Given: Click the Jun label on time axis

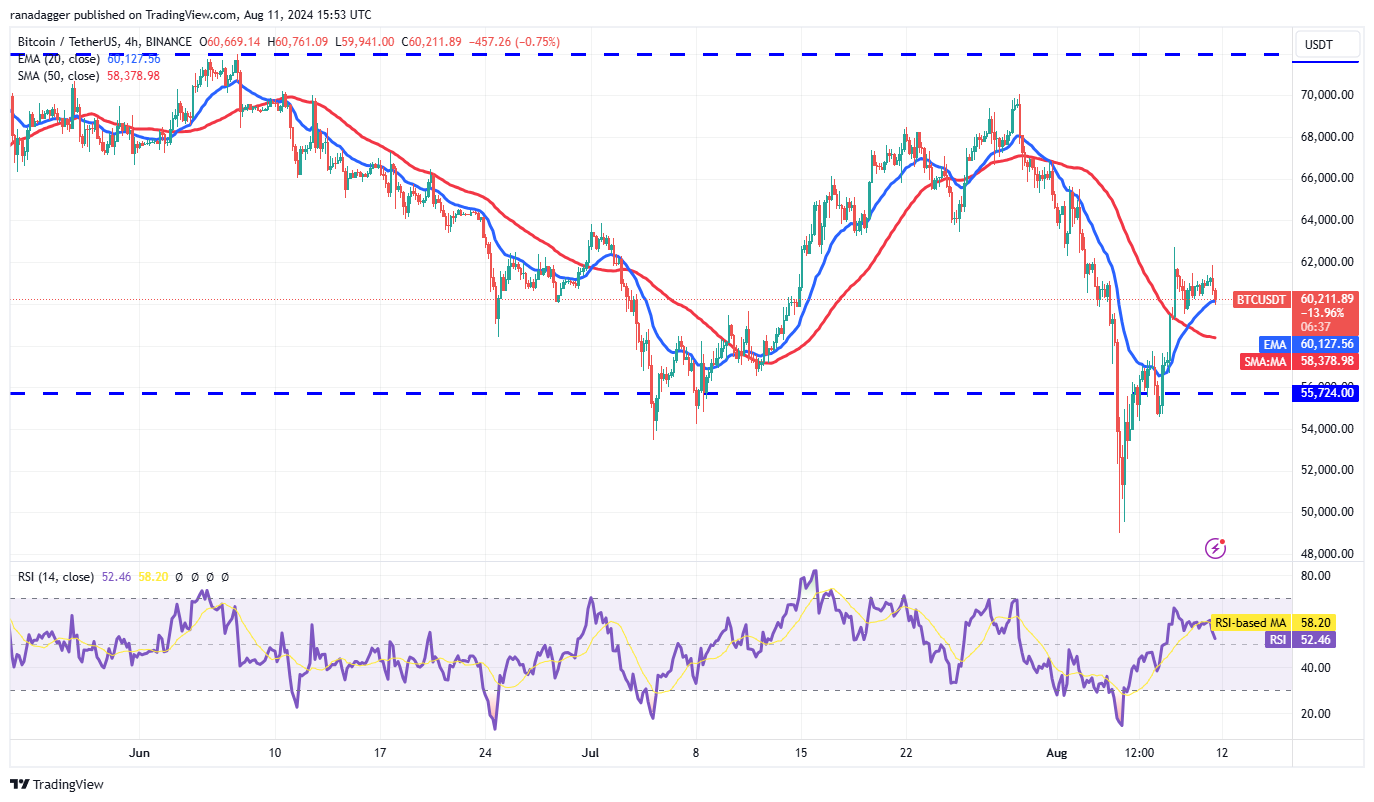Looking at the screenshot, I should [x=140, y=751].
